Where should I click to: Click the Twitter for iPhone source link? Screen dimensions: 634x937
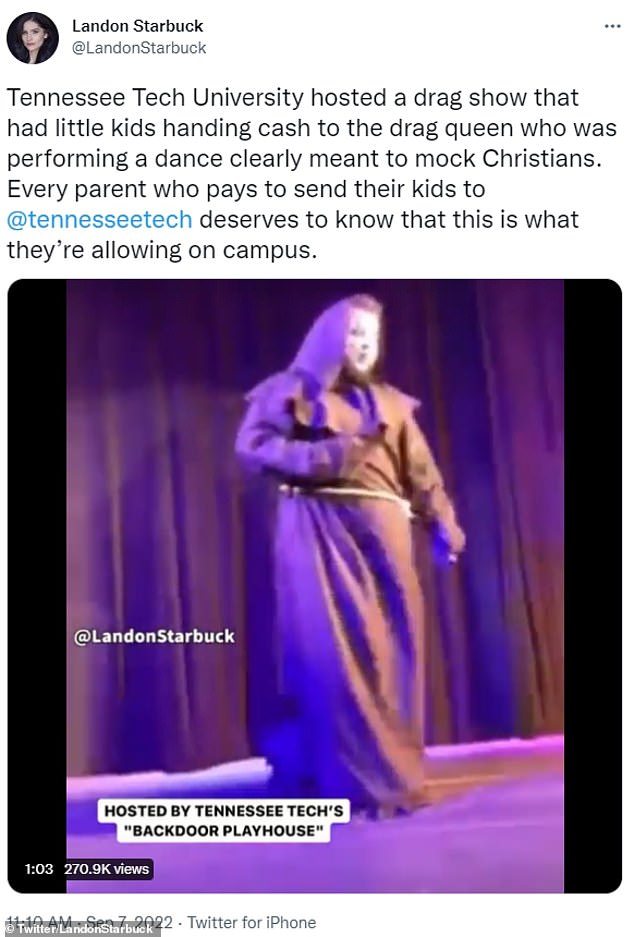(x=252, y=922)
